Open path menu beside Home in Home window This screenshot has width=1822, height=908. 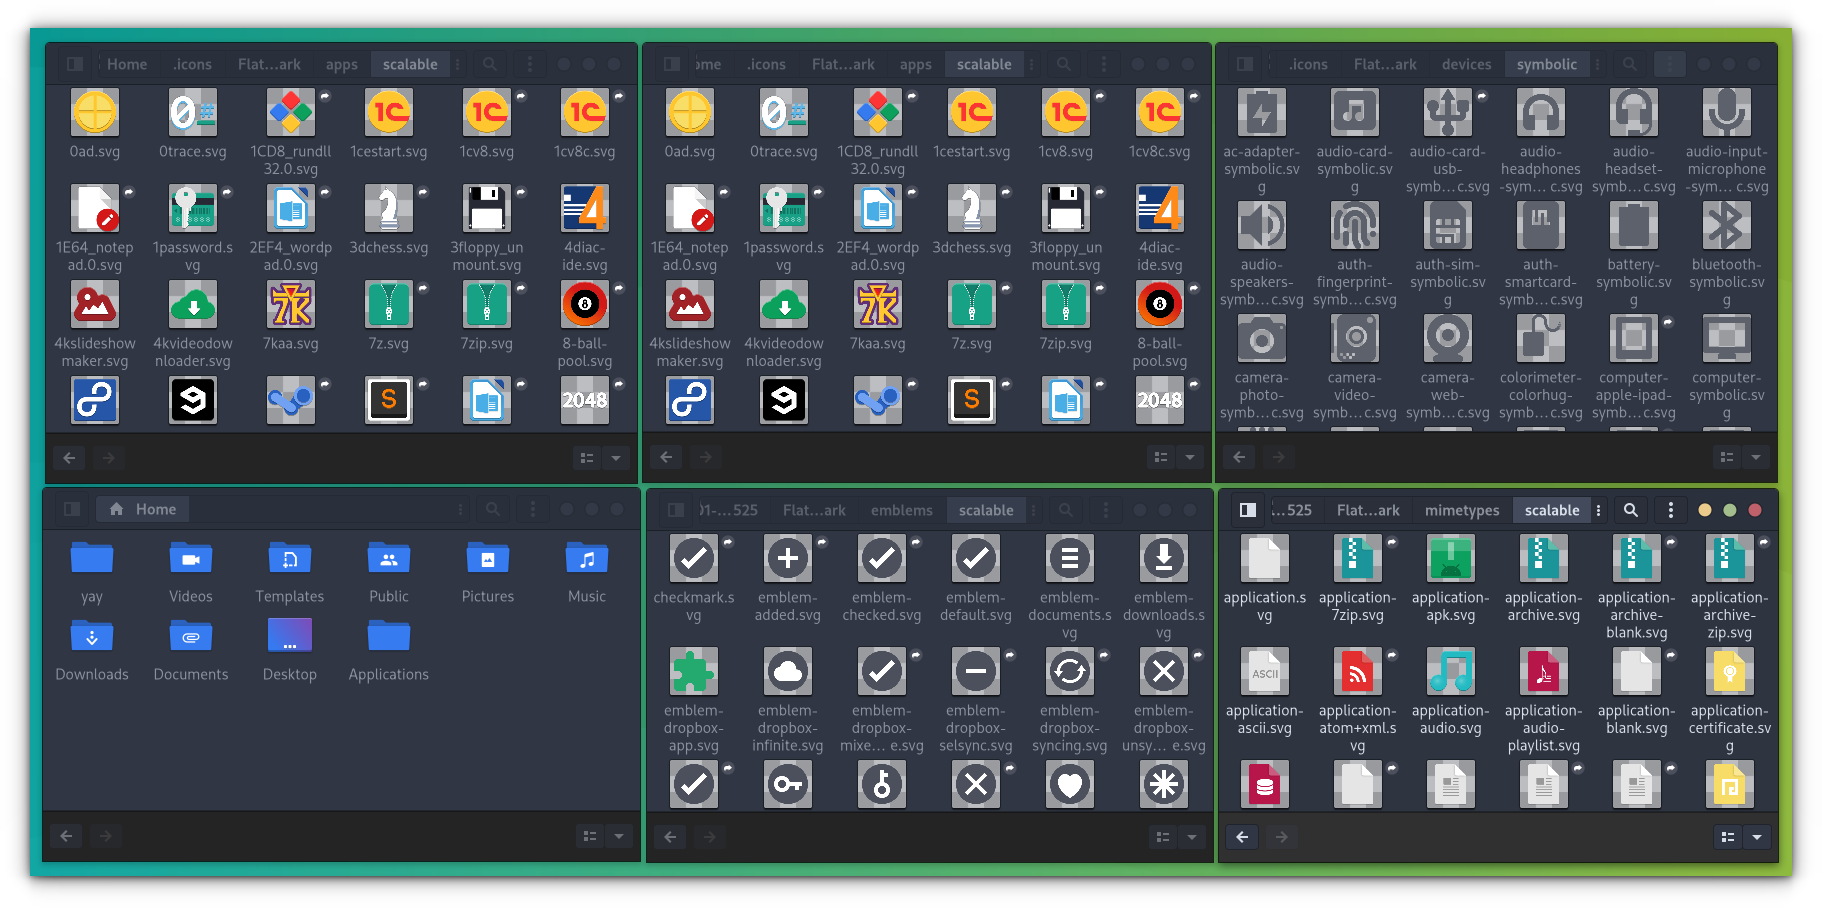pos(461,509)
